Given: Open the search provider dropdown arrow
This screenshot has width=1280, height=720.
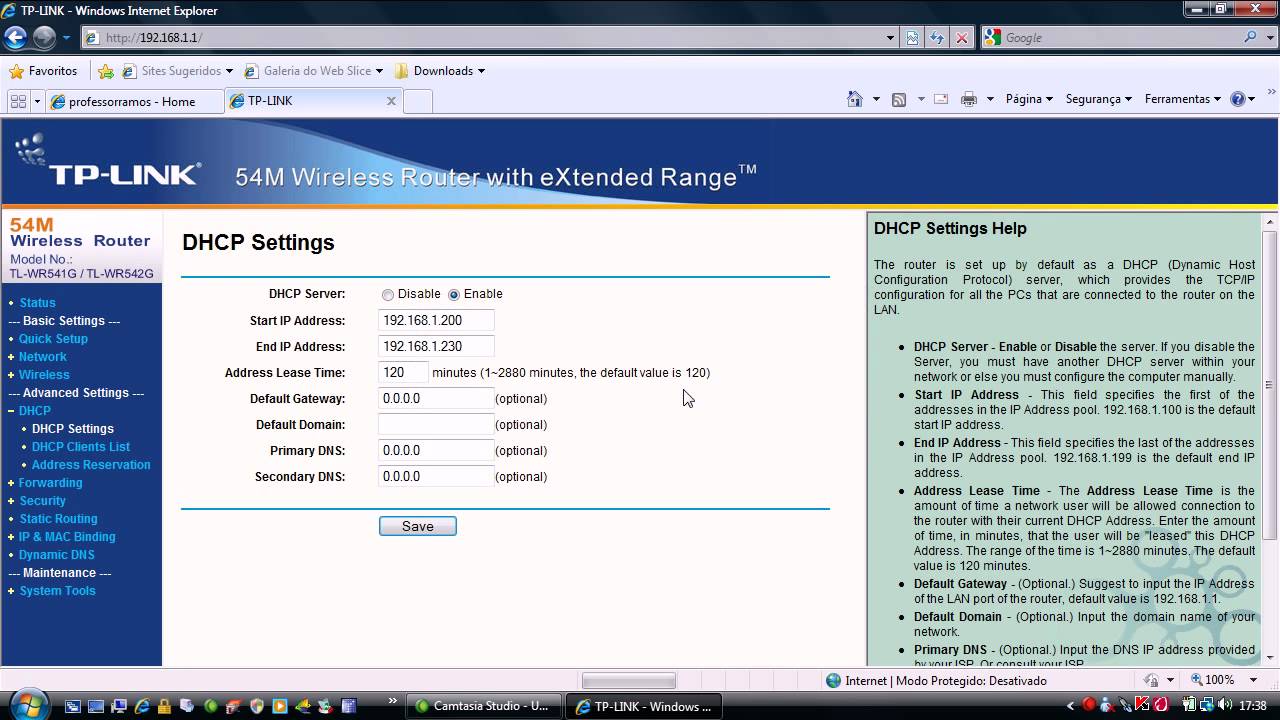Looking at the screenshot, I should (x=1270, y=37).
